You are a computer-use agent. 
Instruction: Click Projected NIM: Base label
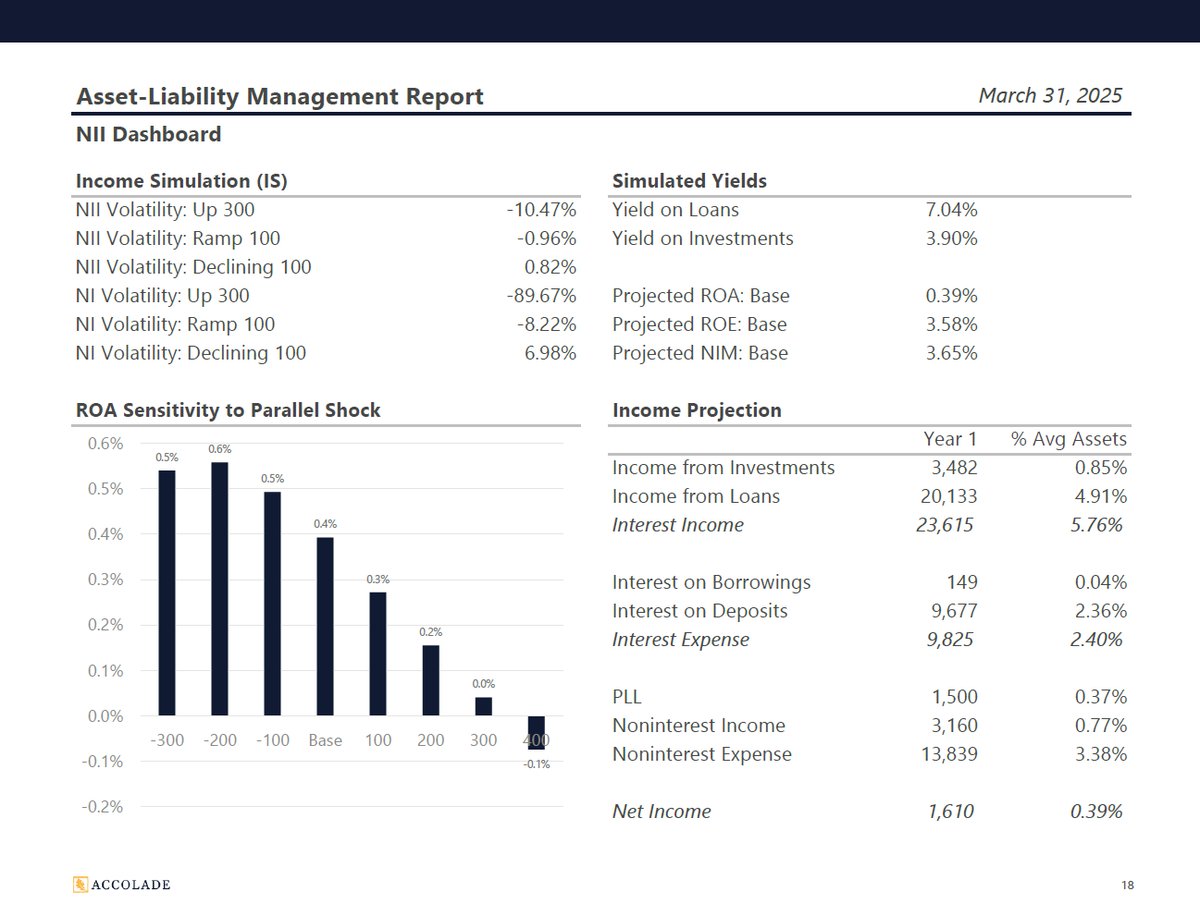(x=700, y=353)
